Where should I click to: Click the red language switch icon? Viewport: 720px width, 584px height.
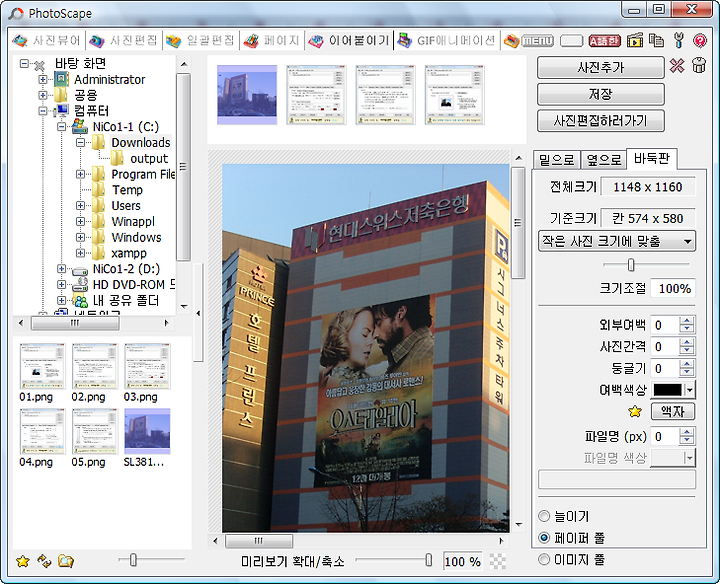coord(604,41)
